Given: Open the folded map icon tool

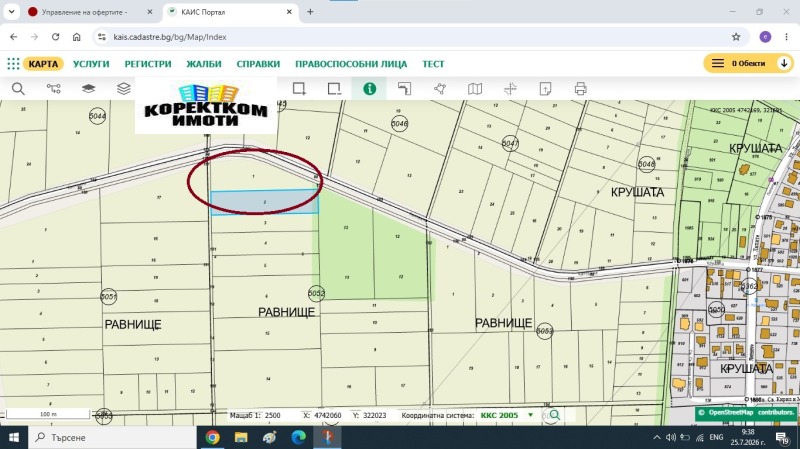Looking at the screenshot, I should [x=475, y=89].
